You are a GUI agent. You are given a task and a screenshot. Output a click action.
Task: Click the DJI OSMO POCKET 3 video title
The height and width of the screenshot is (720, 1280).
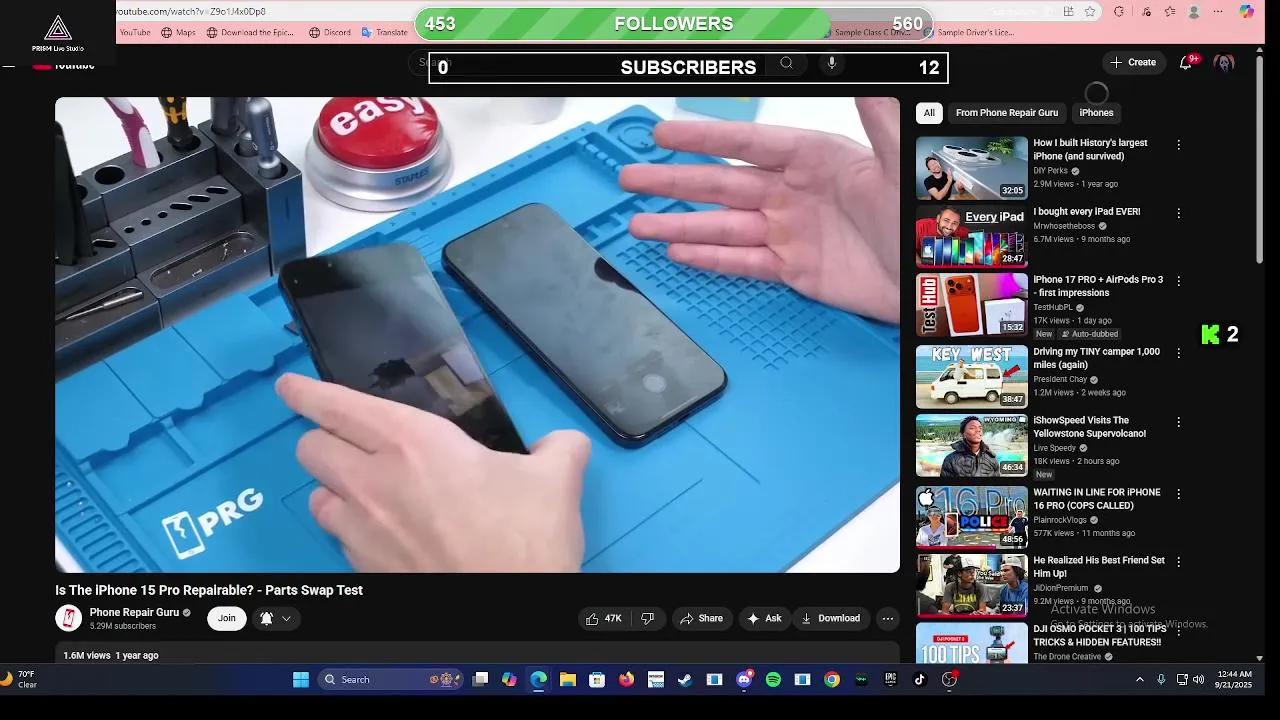1099,635
